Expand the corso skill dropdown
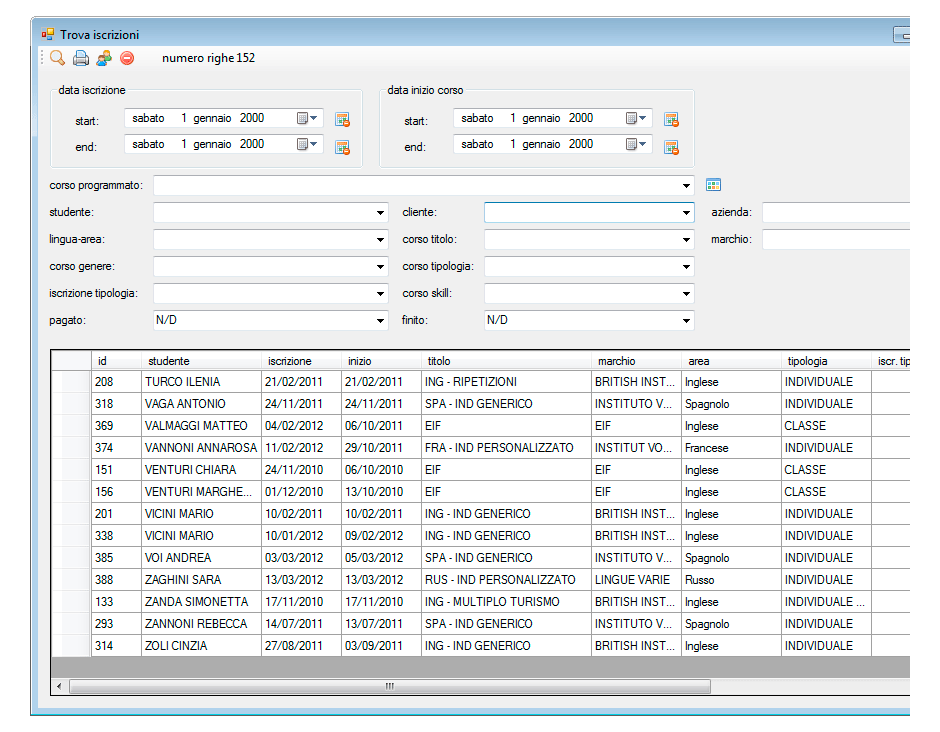940x732 pixels. [x=686, y=294]
